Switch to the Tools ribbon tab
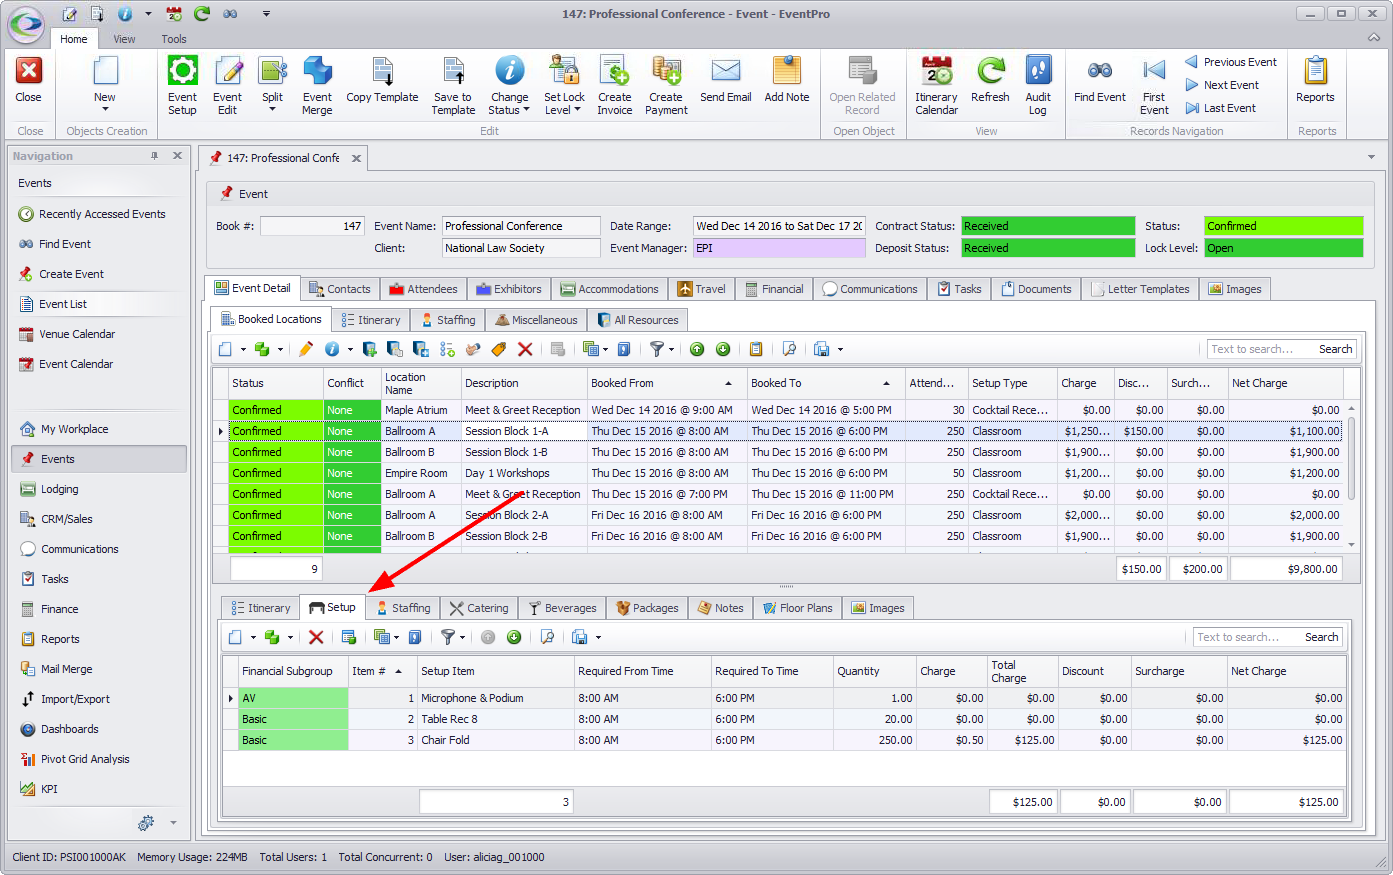Screen dimensions: 1393x875 tap(174, 39)
